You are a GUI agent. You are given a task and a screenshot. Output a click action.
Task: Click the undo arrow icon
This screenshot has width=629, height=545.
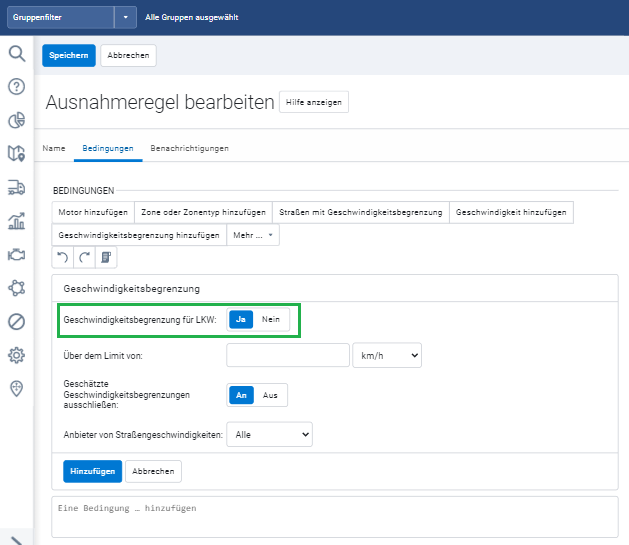click(63, 258)
